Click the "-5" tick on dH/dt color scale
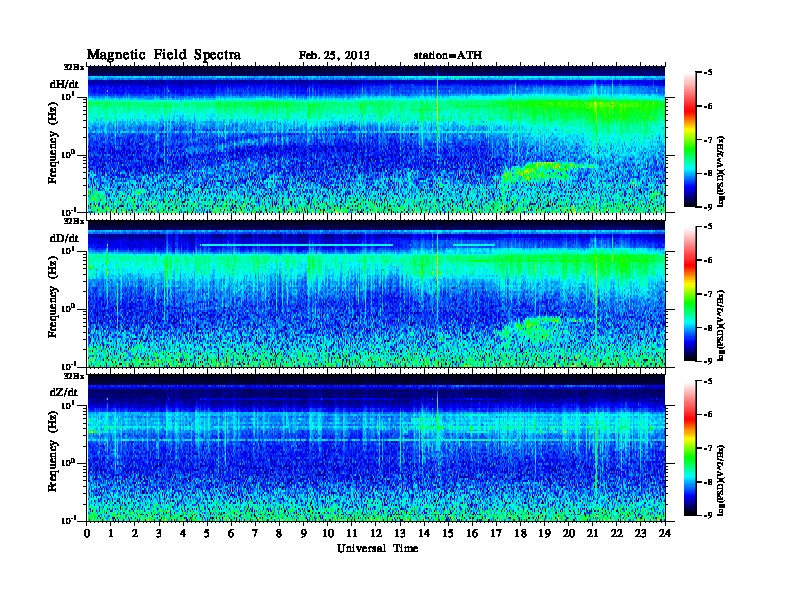The height and width of the screenshot is (612, 792). [708, 73]
